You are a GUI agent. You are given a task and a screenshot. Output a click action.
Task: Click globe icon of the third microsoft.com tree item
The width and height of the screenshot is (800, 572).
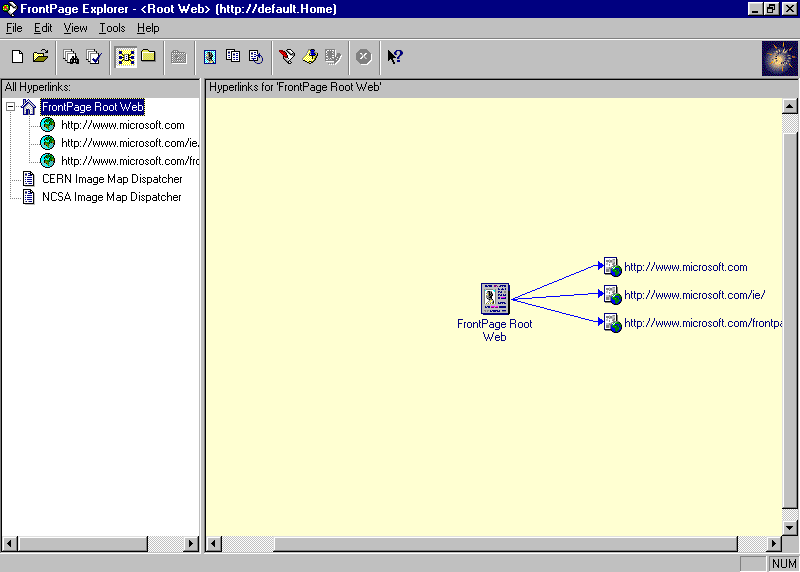(47, 160)
